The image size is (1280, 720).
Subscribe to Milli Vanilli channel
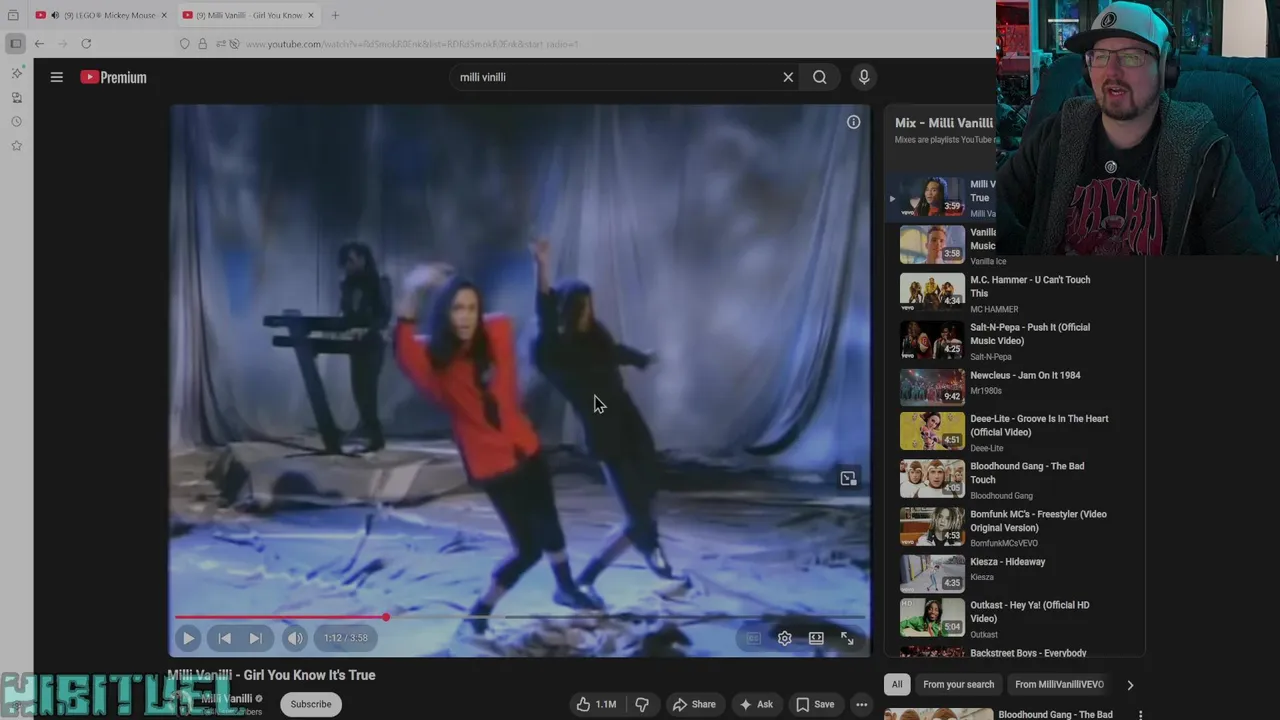311,704
